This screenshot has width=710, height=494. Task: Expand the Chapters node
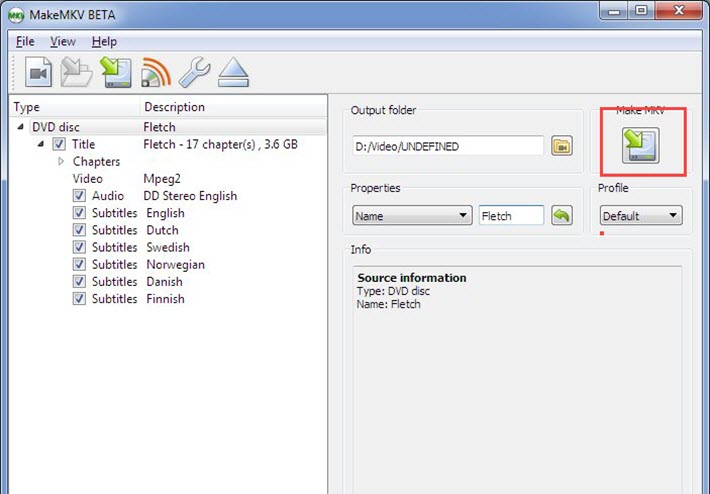click(61, 161)
